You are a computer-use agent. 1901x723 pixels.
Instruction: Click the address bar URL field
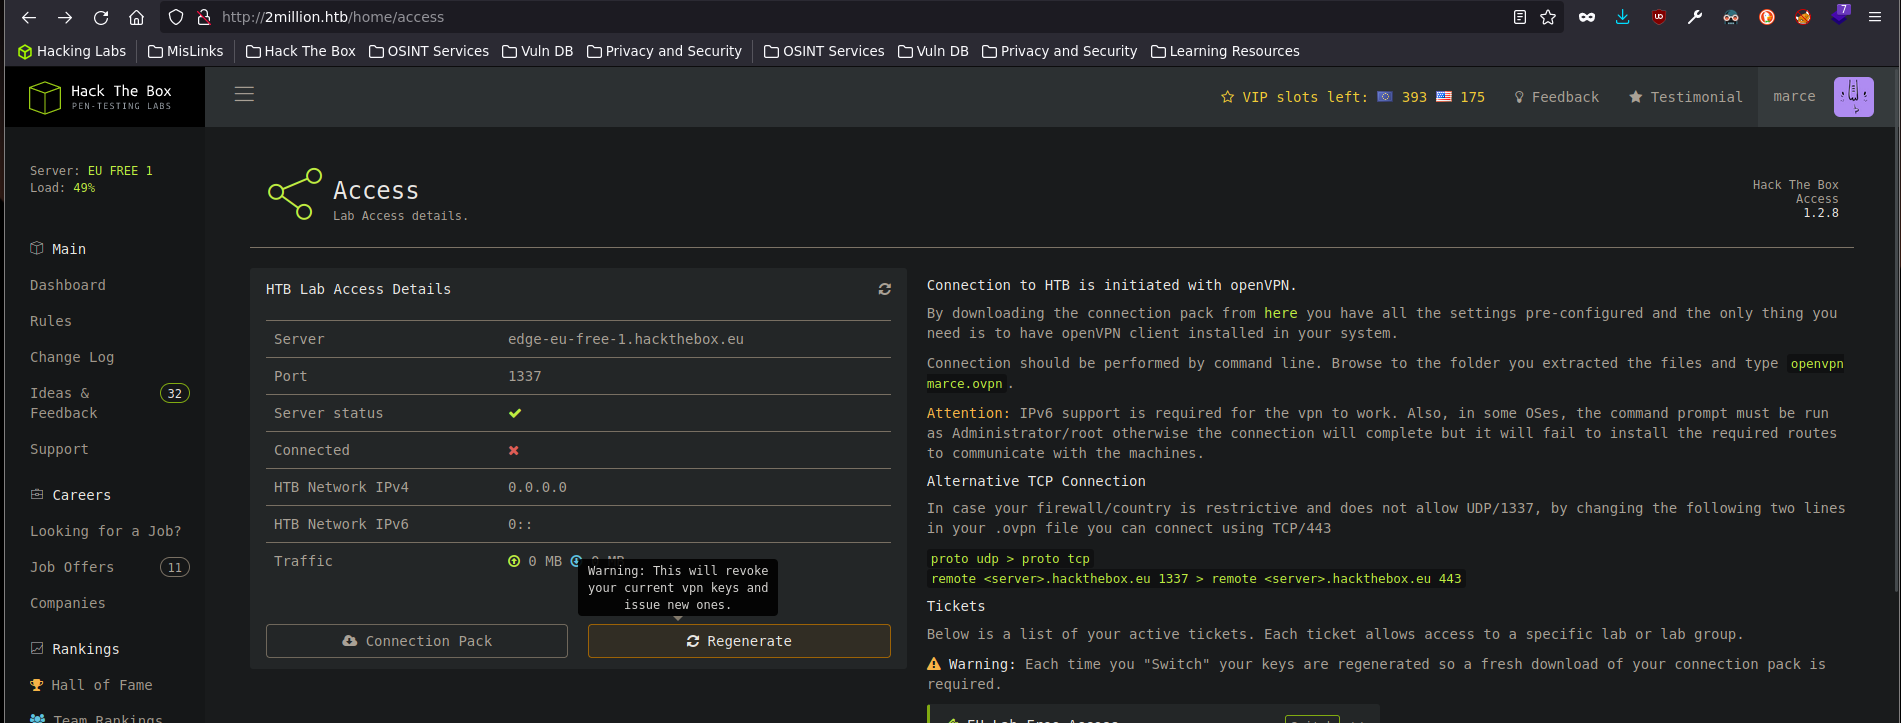860,17
